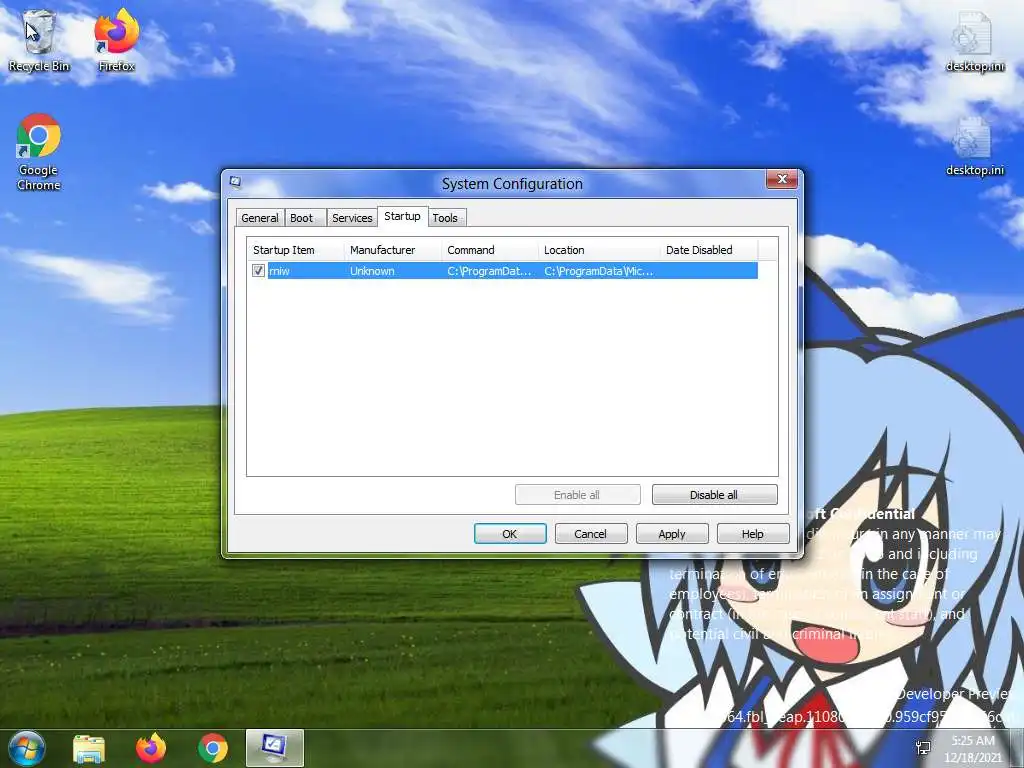
Task: Click the network tray icon
Action: (923, 748)
